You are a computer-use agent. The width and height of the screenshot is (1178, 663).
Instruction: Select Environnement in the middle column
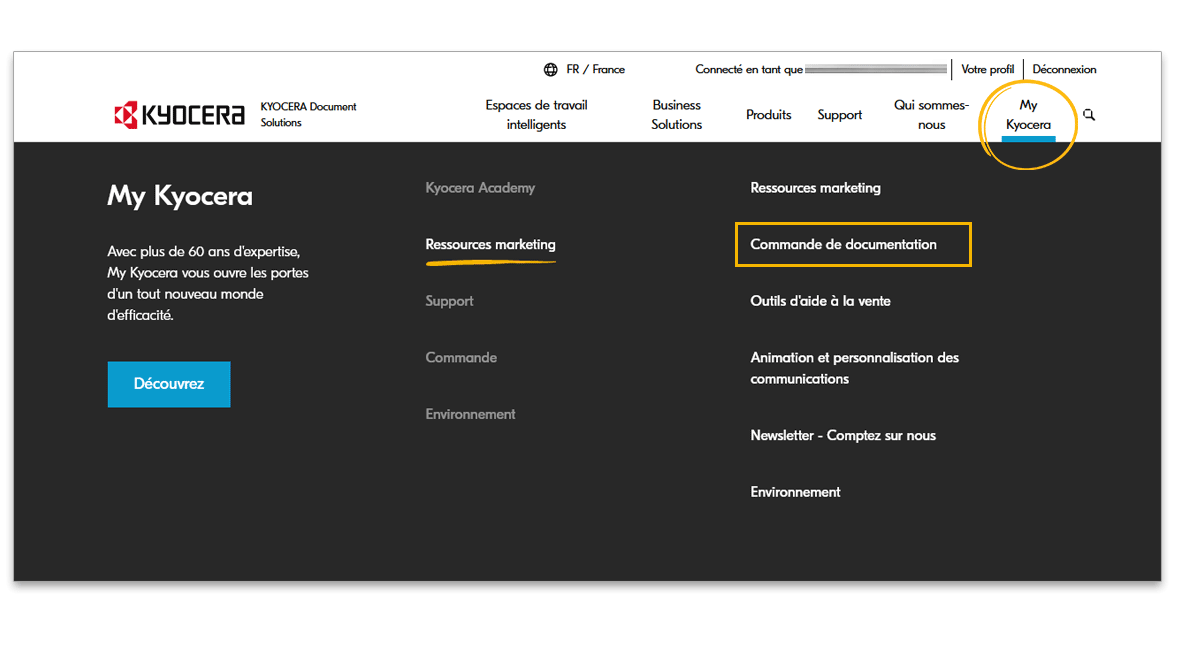[470, 414]
